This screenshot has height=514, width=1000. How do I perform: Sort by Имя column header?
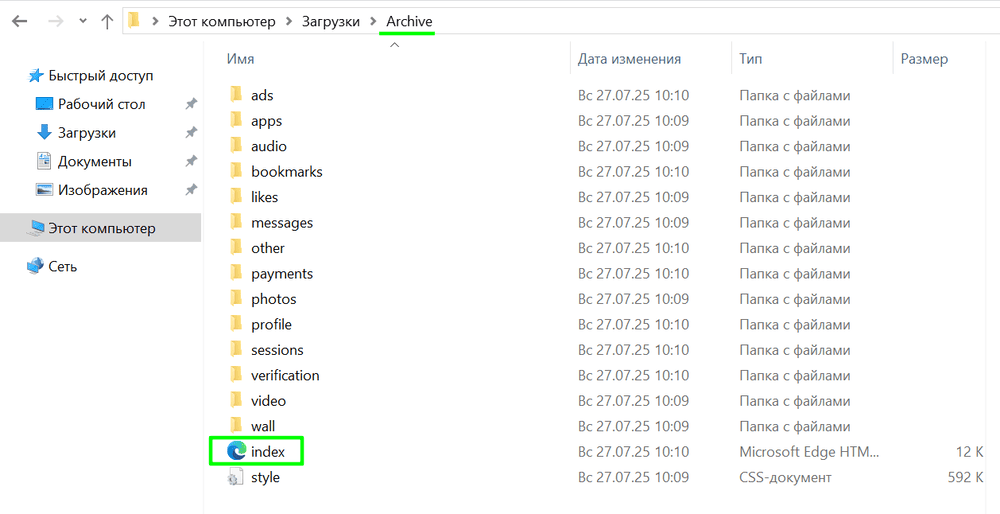[240, 59]
